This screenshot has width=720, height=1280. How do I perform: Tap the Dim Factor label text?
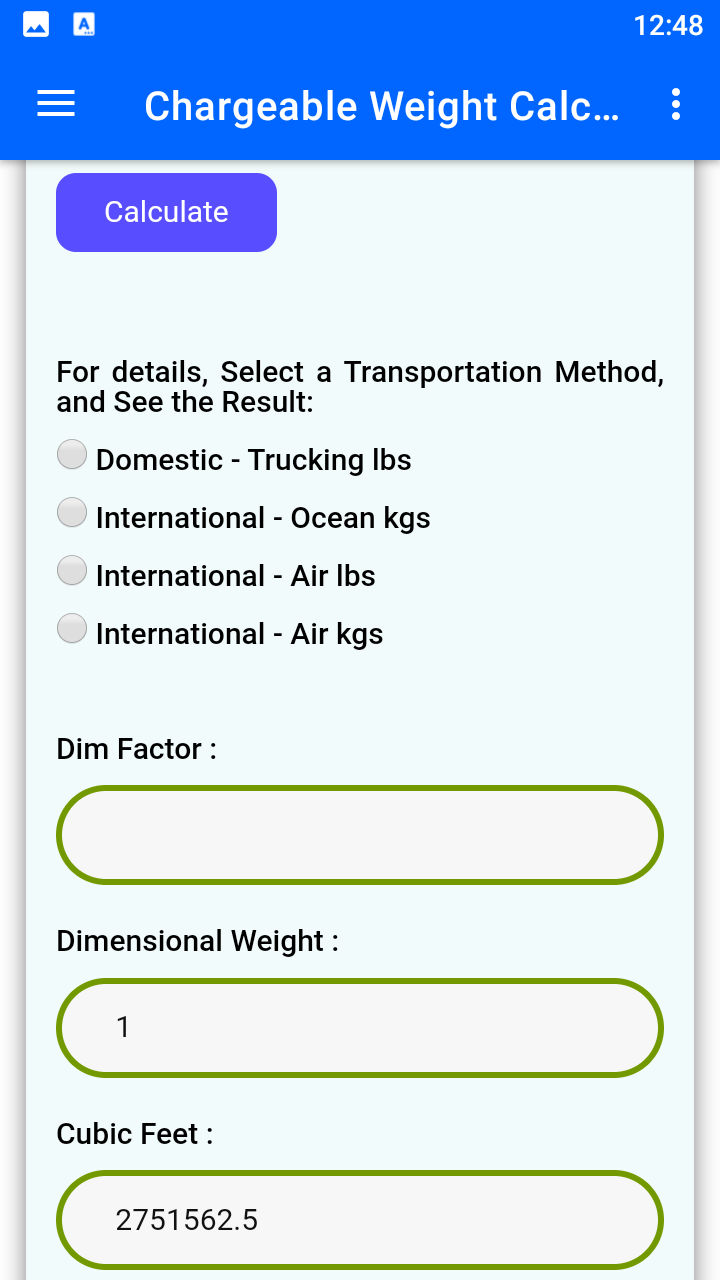(135, 748)
